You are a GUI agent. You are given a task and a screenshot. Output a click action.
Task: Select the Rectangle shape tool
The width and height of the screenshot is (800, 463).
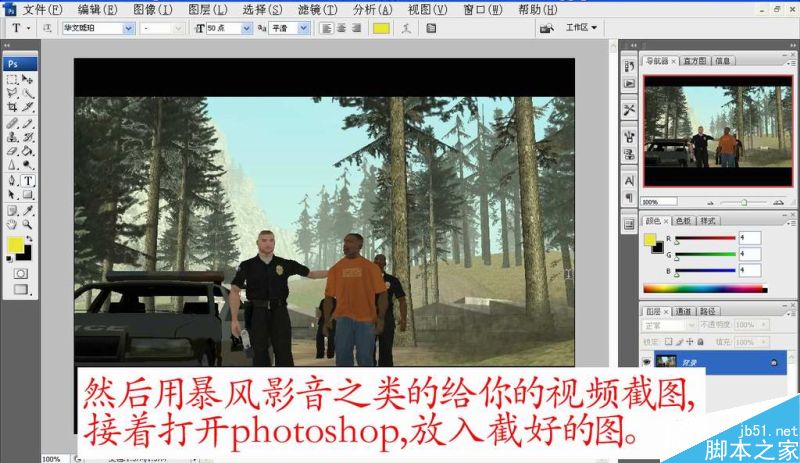[x=28, y=194]
